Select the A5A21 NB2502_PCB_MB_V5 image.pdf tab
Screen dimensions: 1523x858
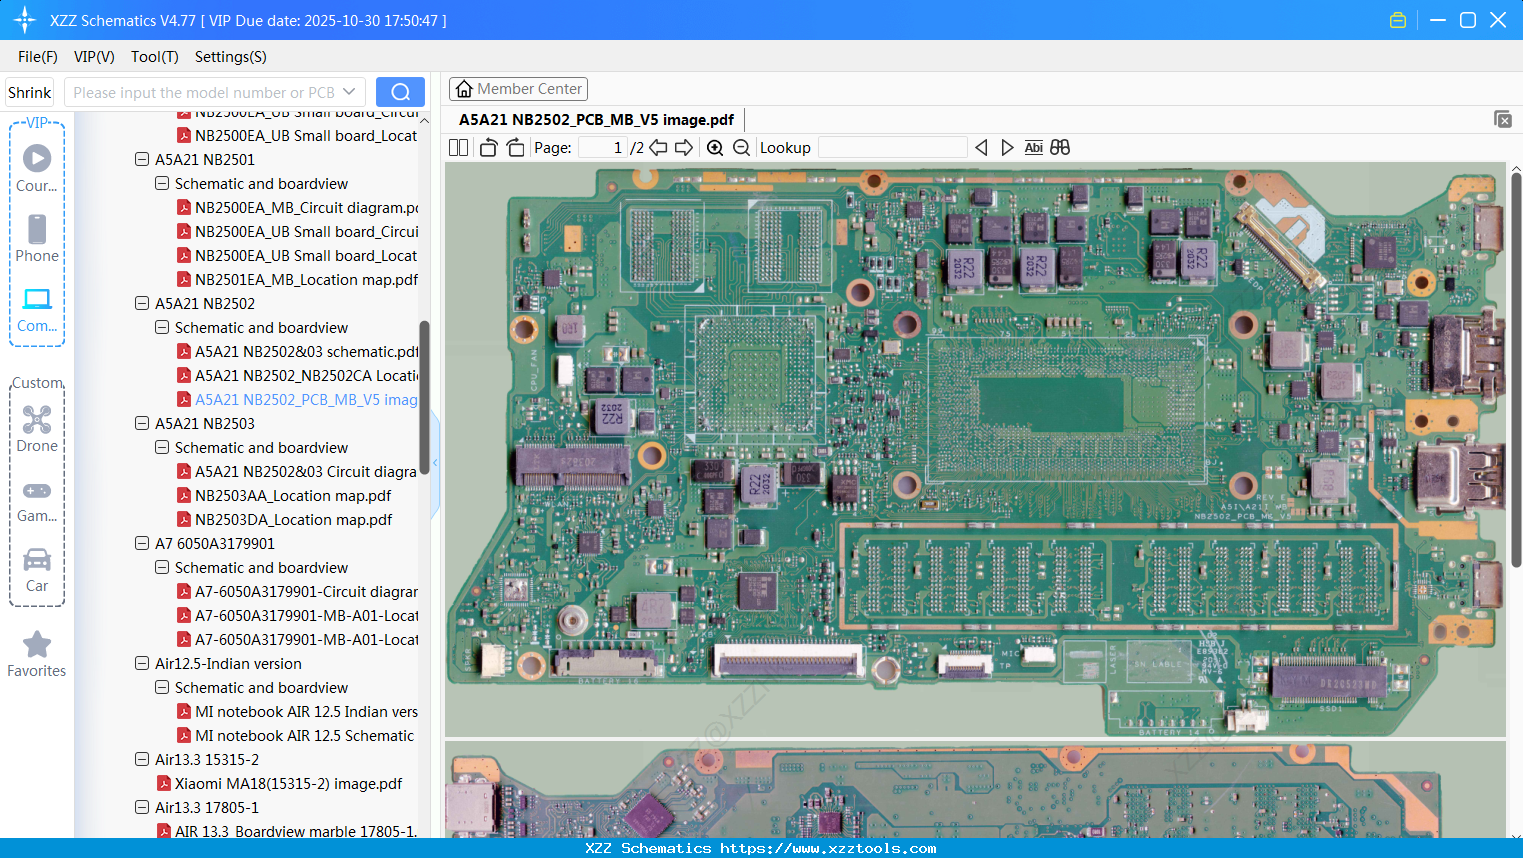click(x=597, y=120)
